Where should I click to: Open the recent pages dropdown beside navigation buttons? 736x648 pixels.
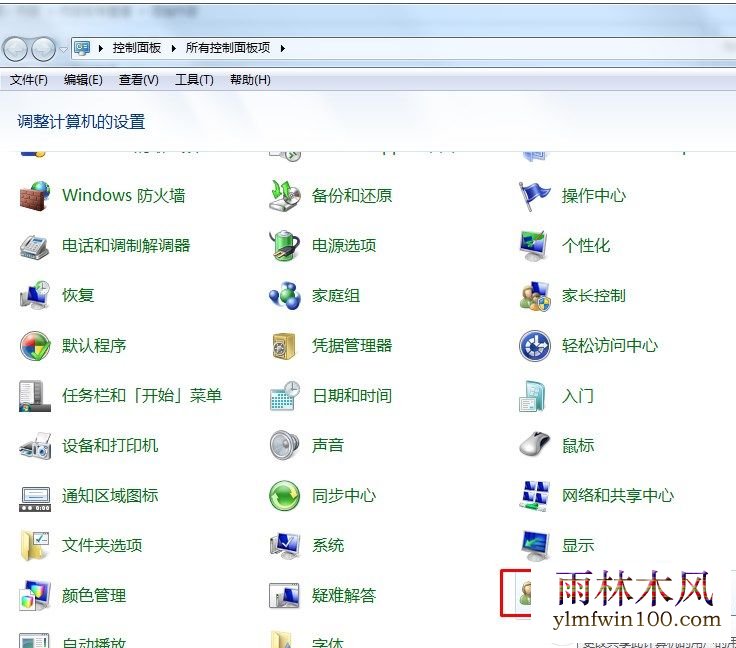click(63, 49)
